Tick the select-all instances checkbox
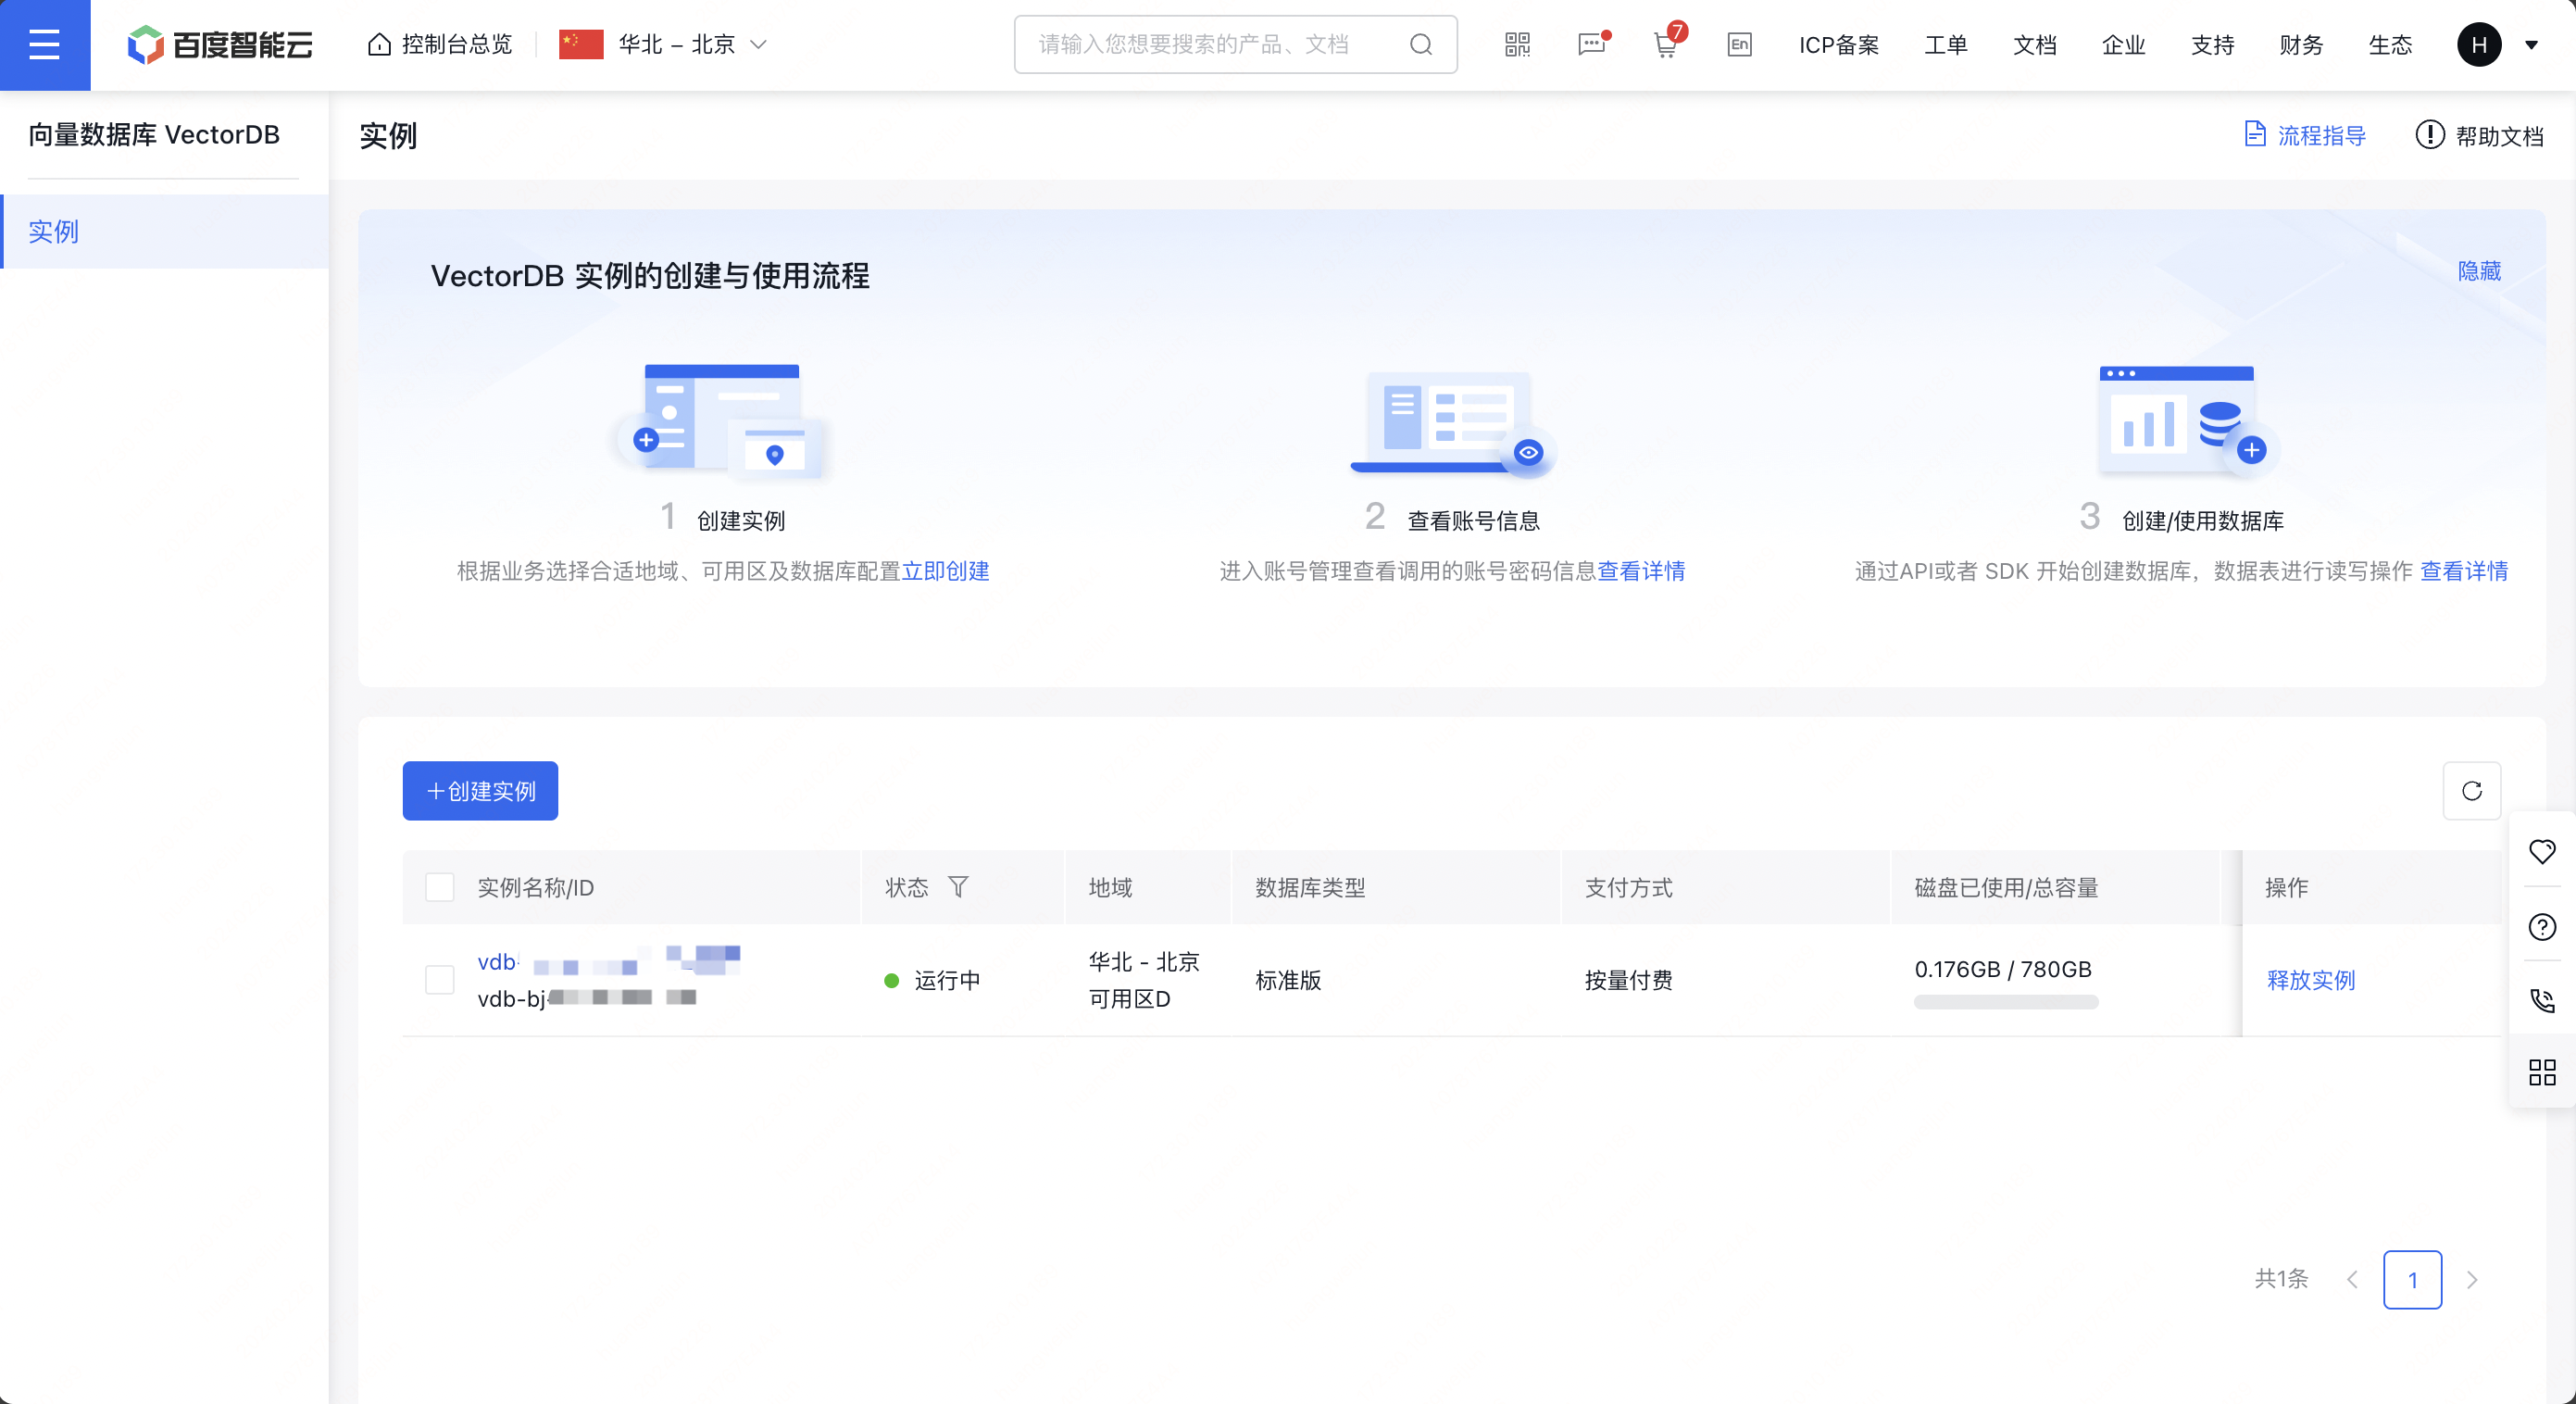This screenshot has width=2576, height=1404. pos(439,887)
